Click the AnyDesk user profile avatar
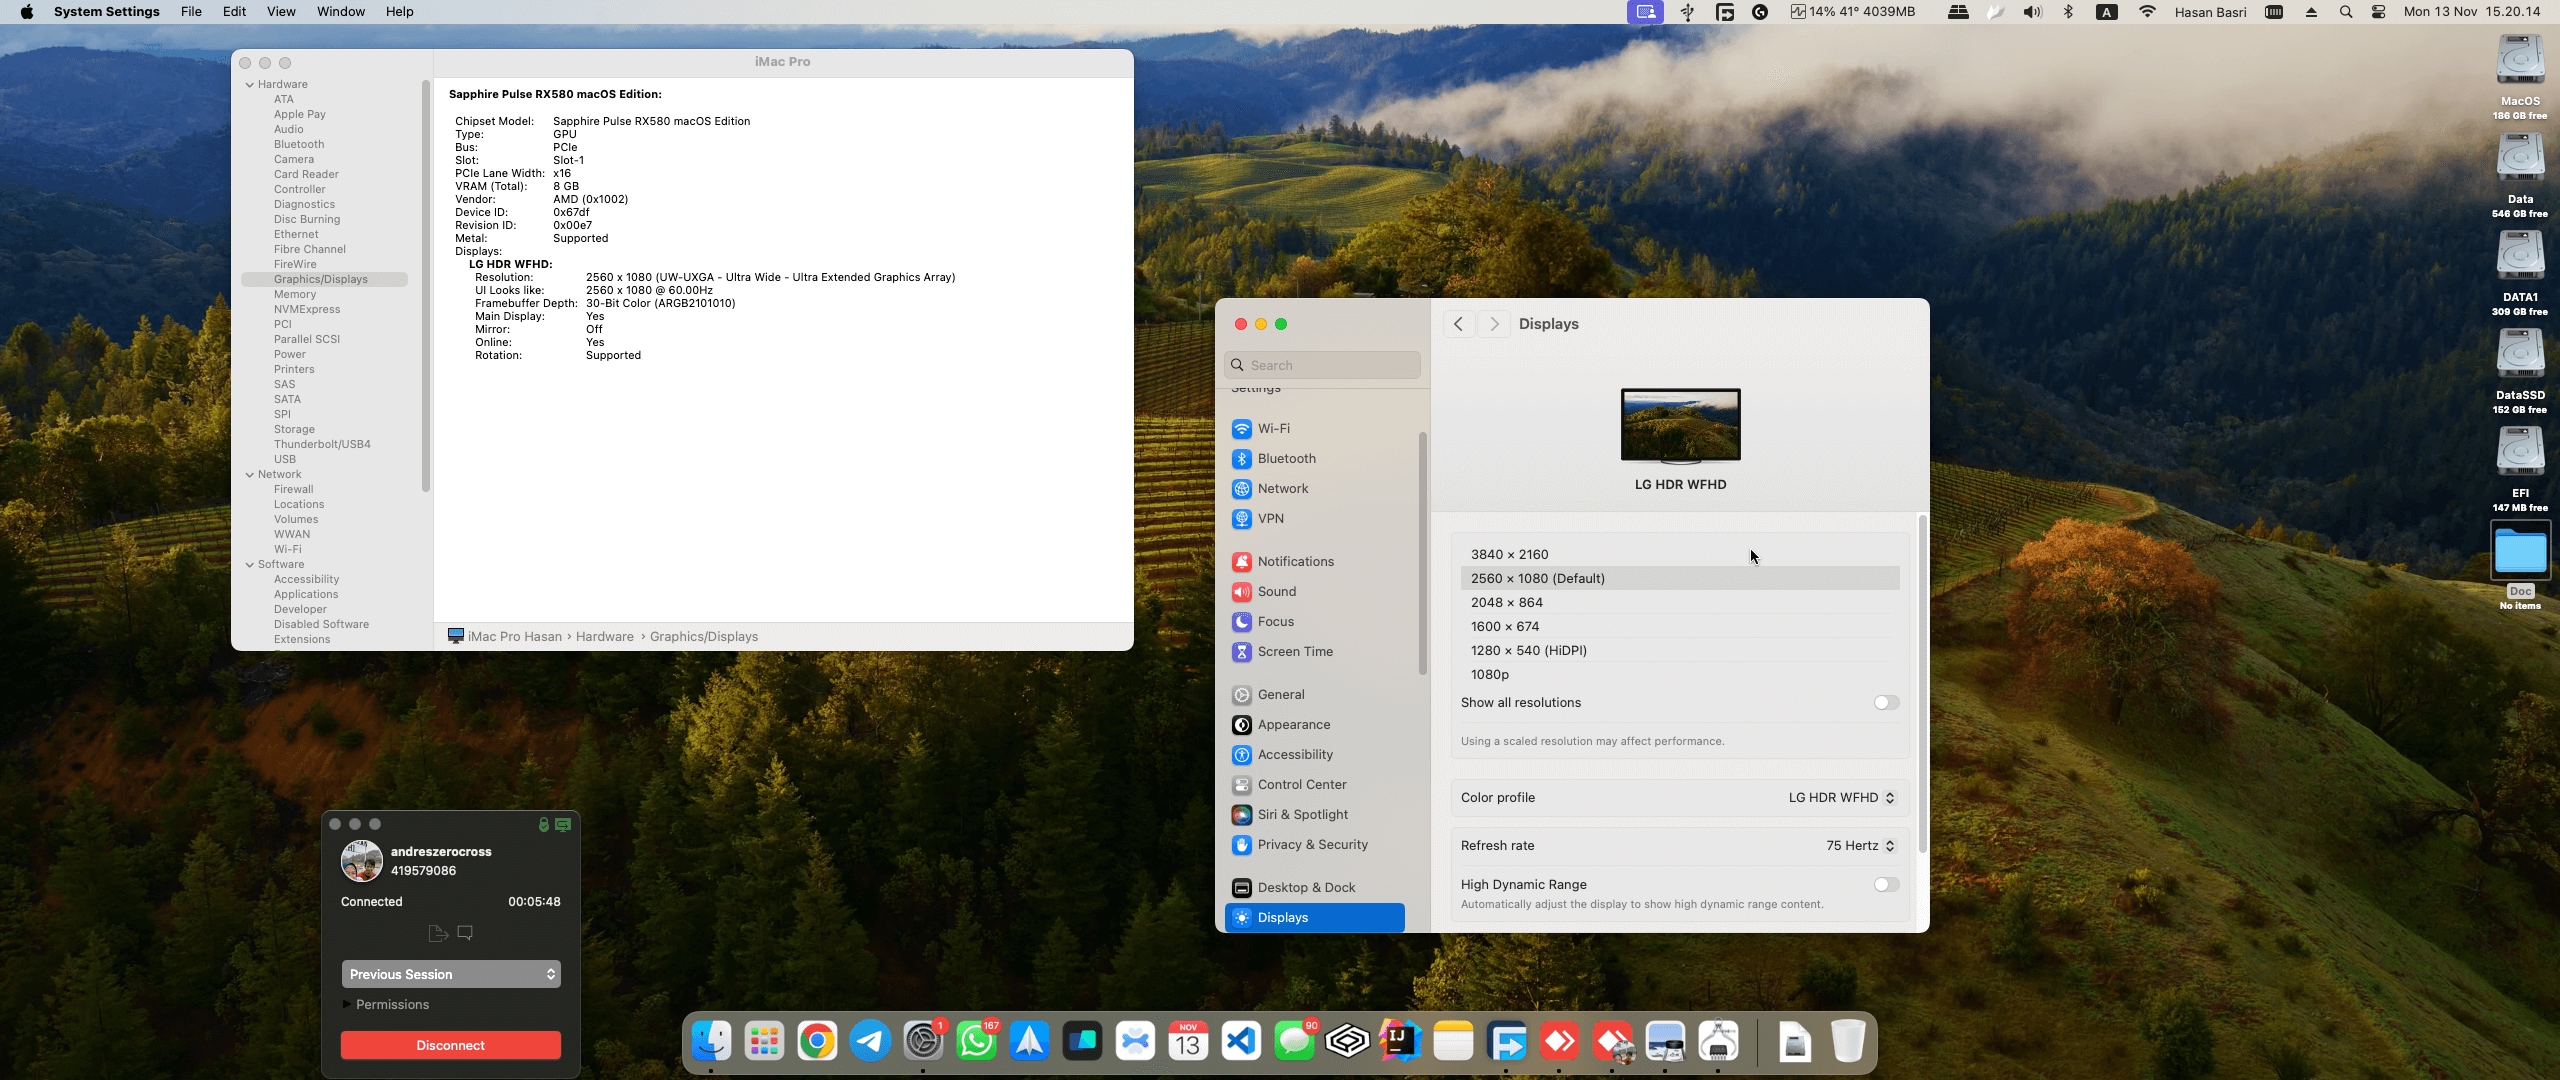The image size is (2560, 1080). [x=362, y=861]
